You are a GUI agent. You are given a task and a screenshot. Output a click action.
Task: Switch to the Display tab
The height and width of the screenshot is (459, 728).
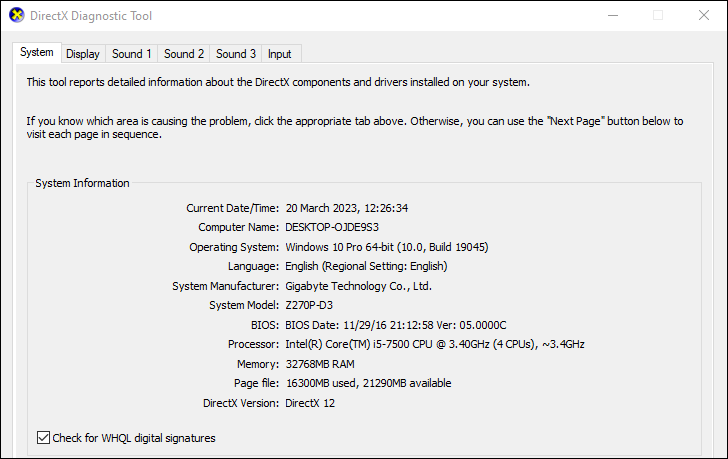pyautogui.click(x=83, y=54)
